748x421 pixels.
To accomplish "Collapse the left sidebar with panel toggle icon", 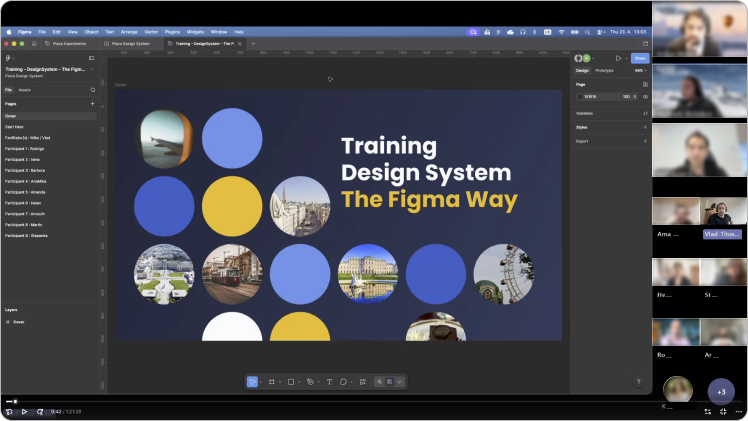I will point(92,58).
